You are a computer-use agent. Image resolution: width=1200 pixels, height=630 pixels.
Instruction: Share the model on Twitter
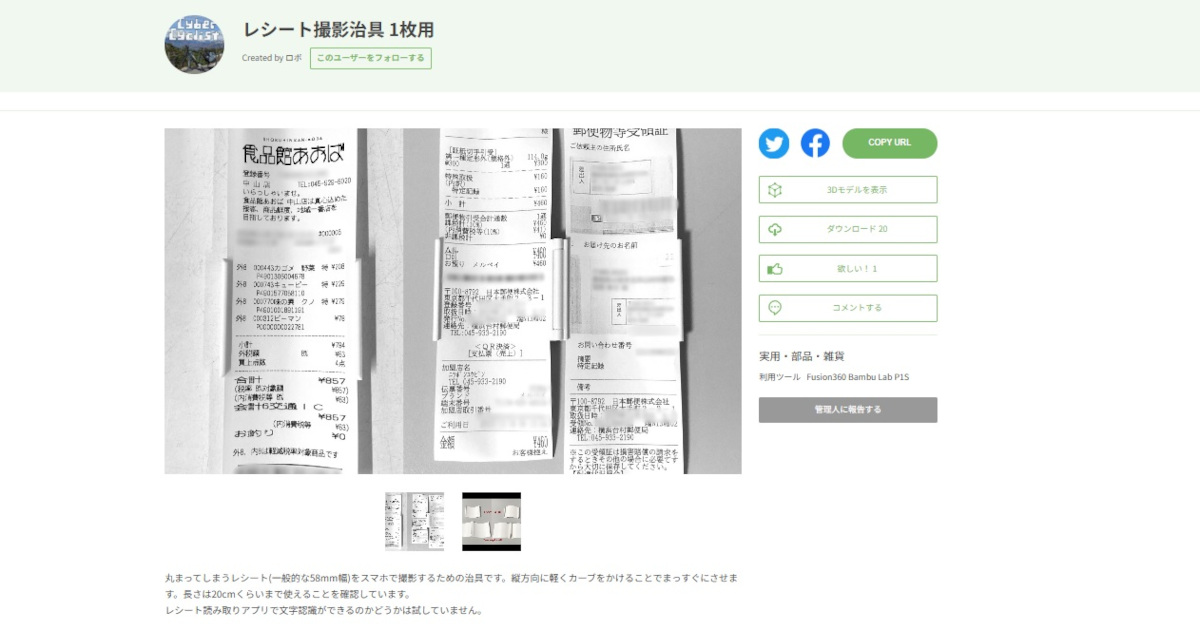(774, 143)
